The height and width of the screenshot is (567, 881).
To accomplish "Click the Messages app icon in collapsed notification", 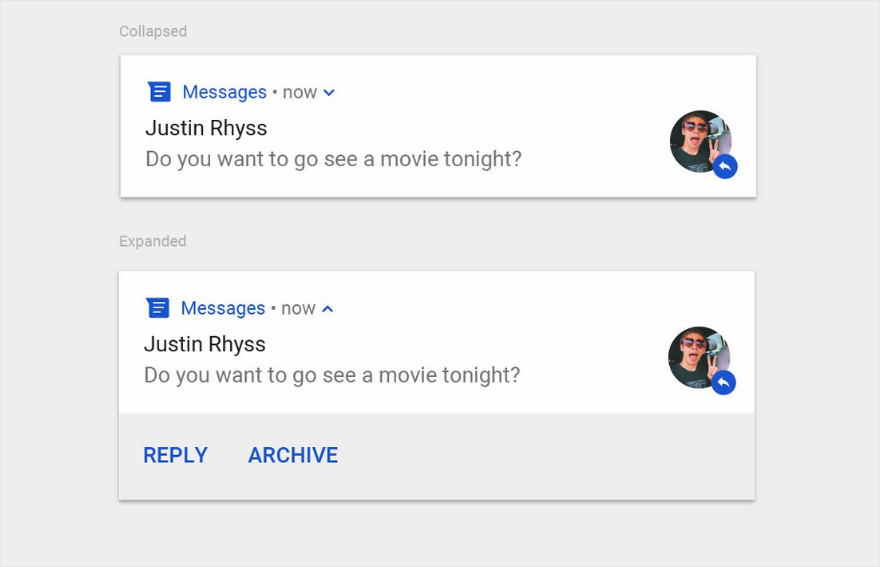I will tap(159, 92).
